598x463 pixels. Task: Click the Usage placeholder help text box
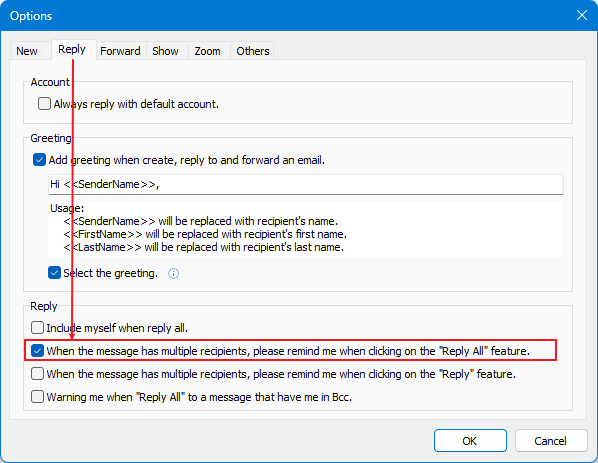[305, 229]
